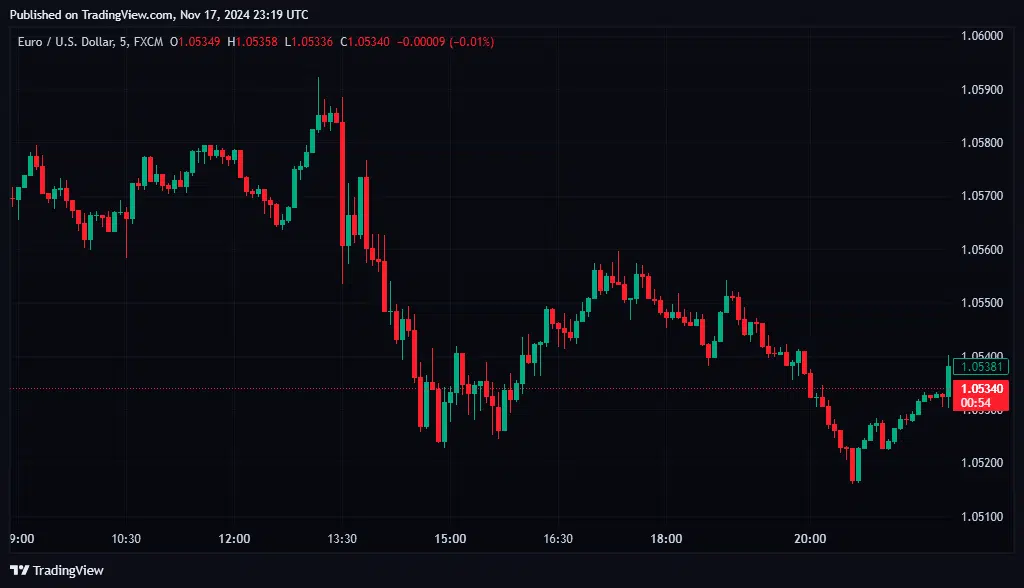The height and width of the screenshot is (588, 1024).
Task: Click the red current price label 1.05340
Action: click(981, 389)
